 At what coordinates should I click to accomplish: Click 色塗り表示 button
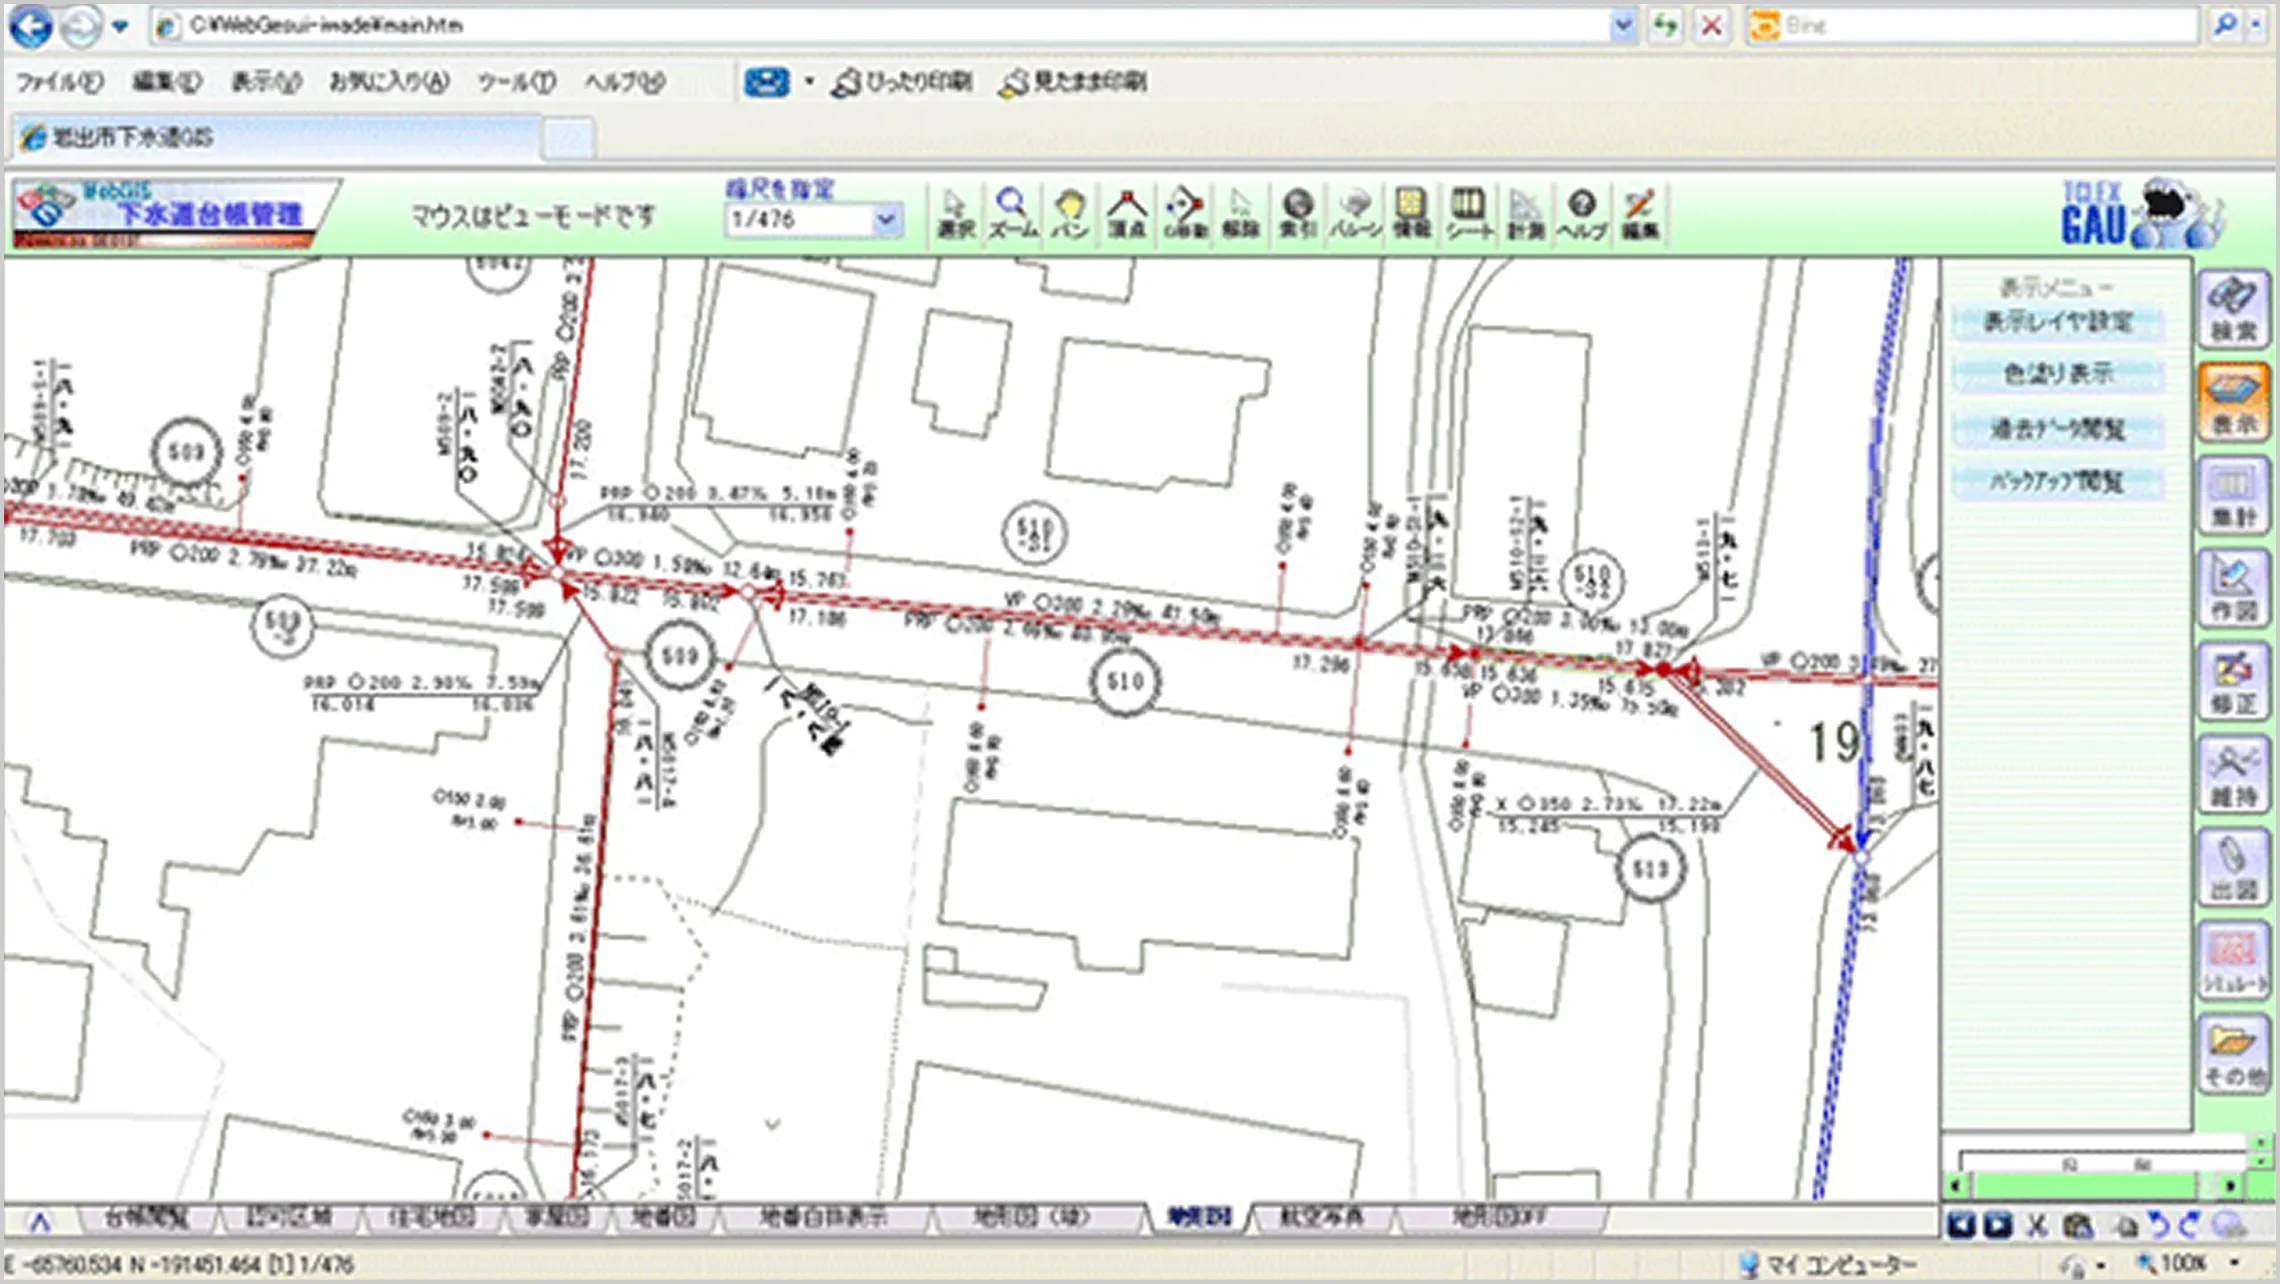[x=2058, y=374]
